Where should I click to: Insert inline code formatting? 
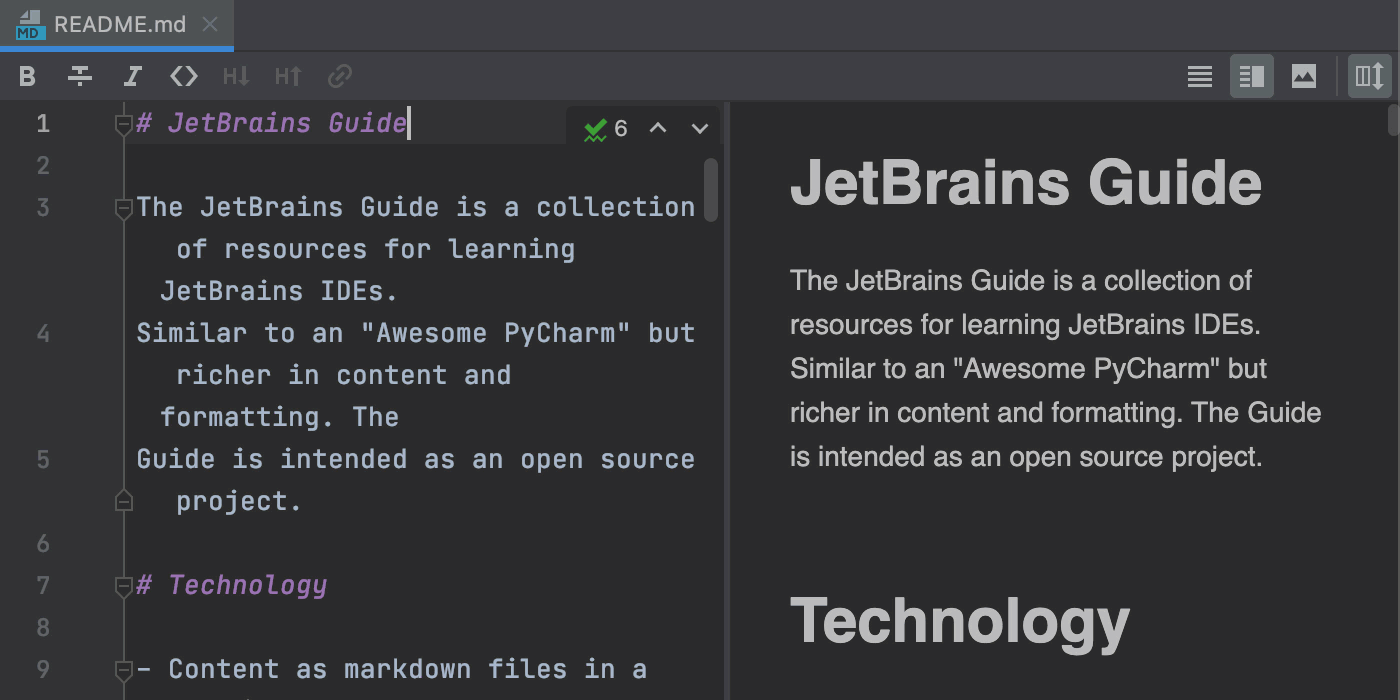(x=184, y=76)
